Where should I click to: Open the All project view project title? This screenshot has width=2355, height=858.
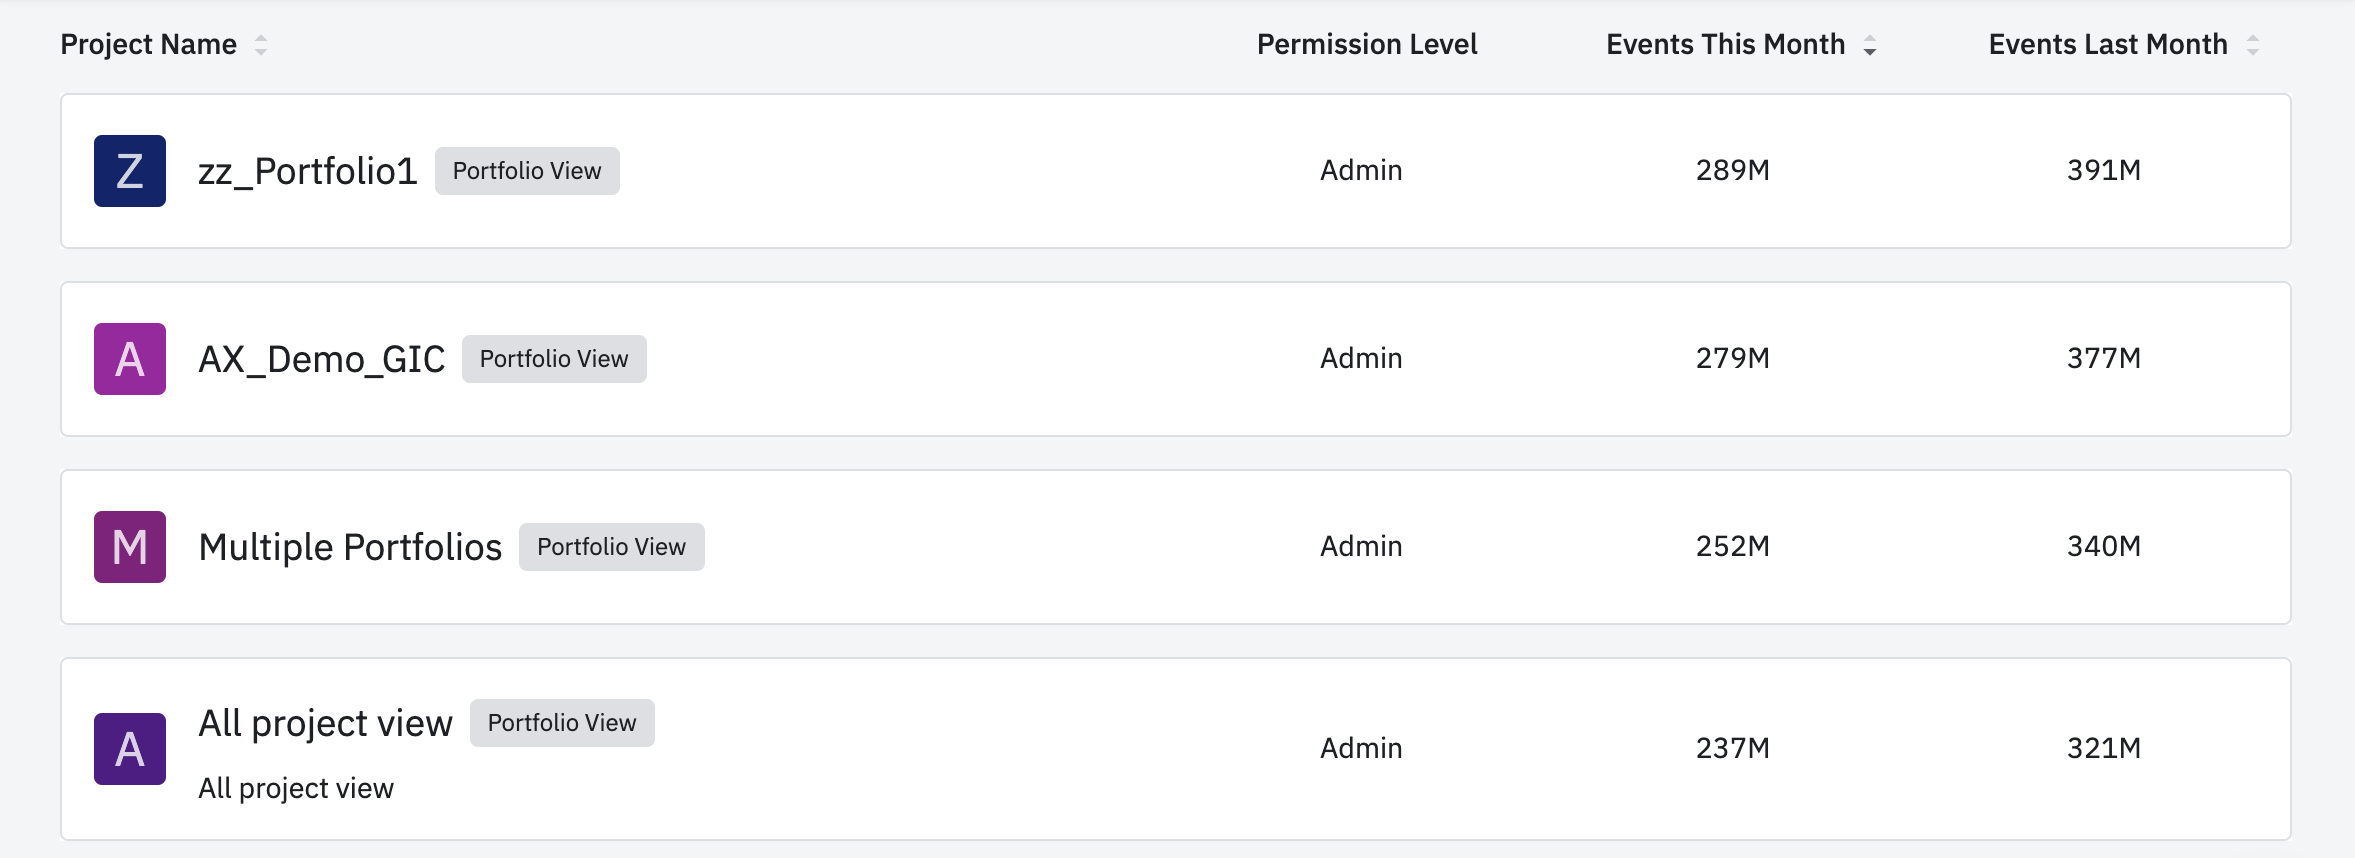pos(325,723)
